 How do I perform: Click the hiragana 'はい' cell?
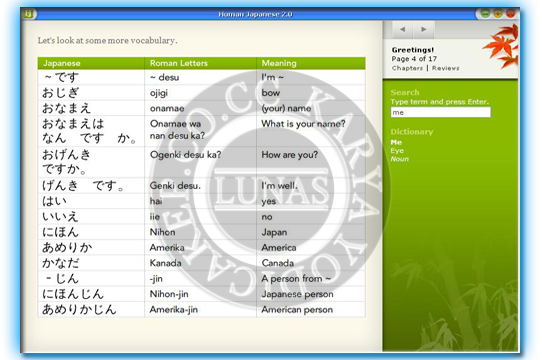point(91,201)
